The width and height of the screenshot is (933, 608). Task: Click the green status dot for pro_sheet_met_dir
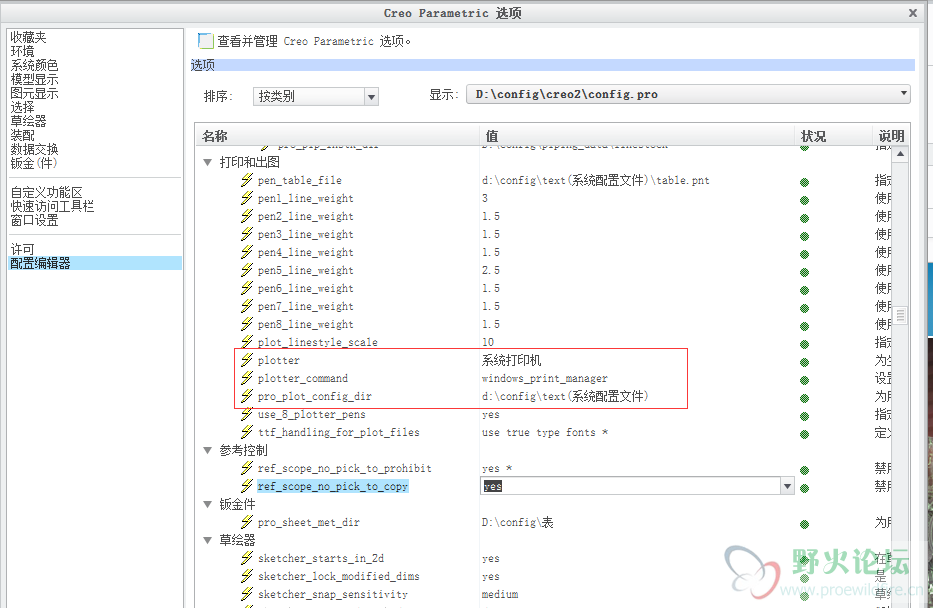click(804, 524)
